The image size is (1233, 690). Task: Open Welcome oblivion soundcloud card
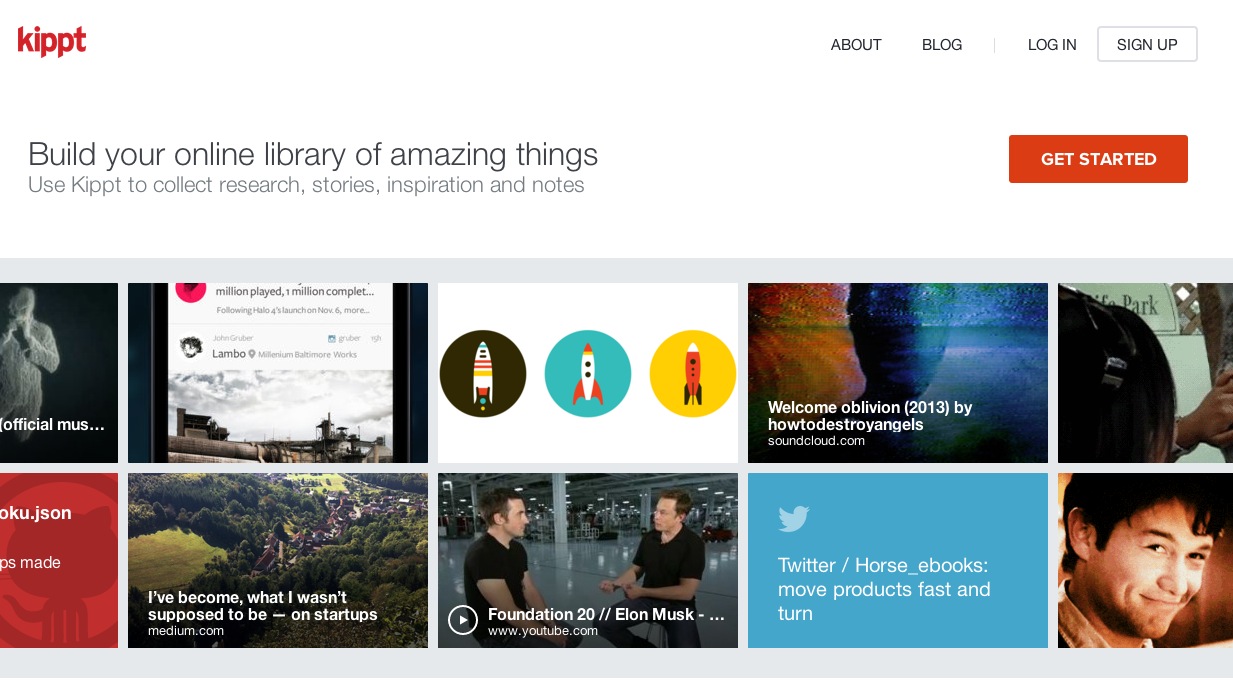tap(898, 373)
